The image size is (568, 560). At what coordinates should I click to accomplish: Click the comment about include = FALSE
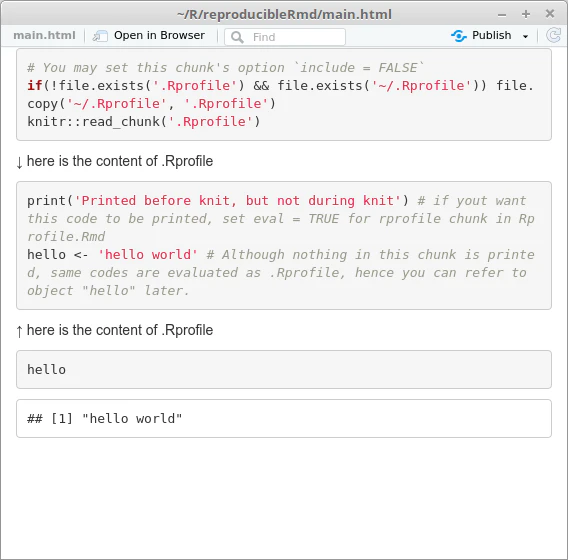click(225, 68)
